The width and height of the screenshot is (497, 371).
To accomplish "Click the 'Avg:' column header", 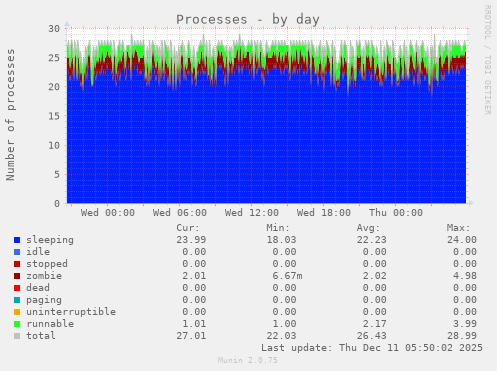I will click(x=368, y=228).
